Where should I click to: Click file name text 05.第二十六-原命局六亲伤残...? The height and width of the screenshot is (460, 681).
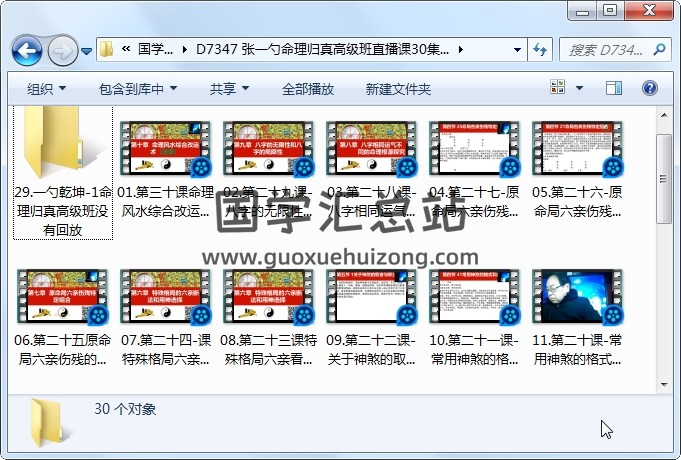[x=578, y=202]
